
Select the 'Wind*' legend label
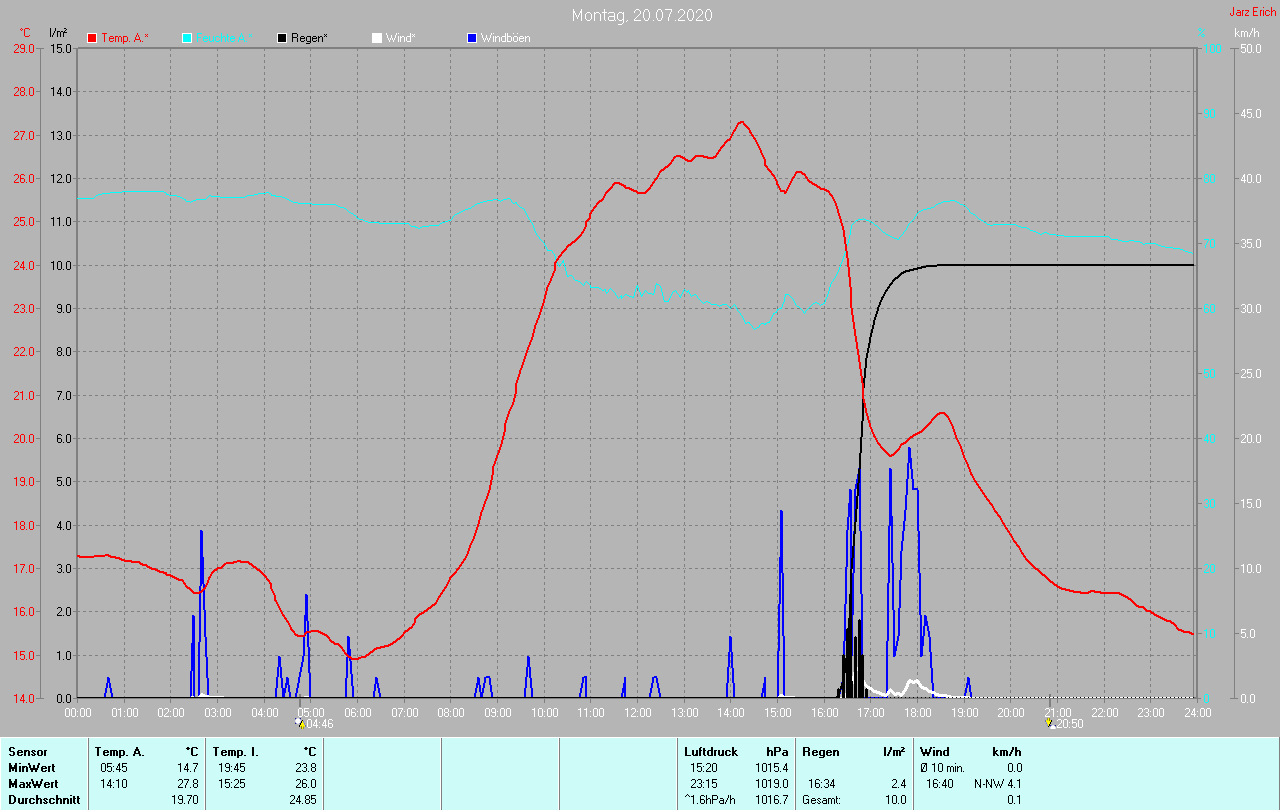pyautogui.click(x=401, y=38)
